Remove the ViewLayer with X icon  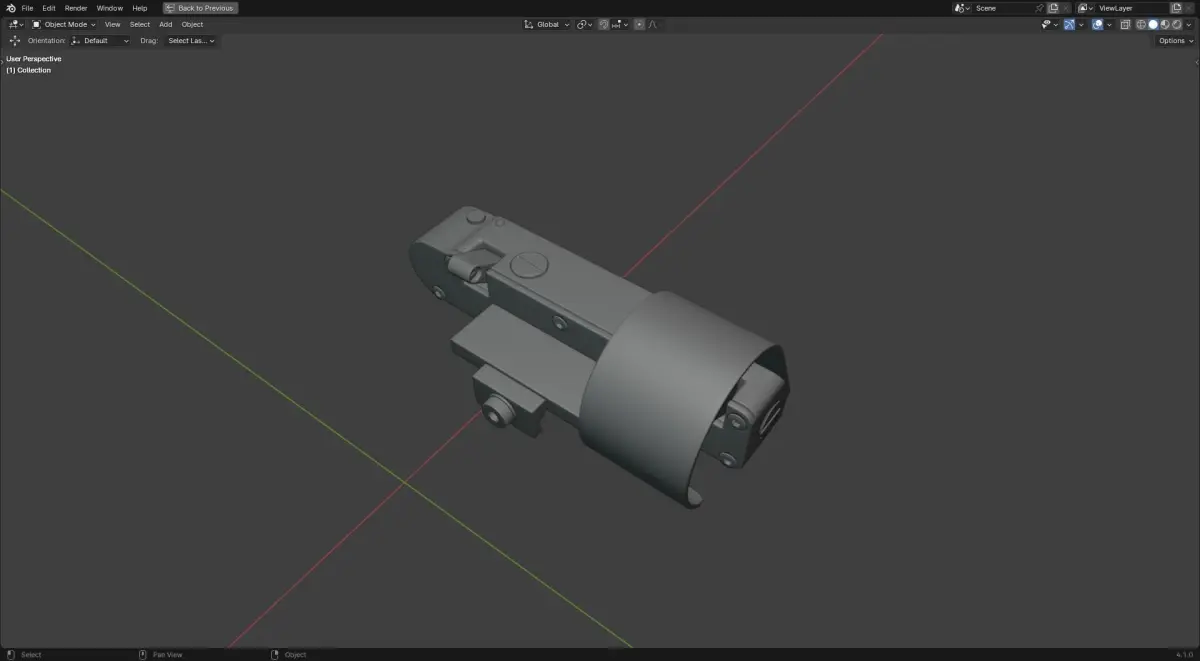coord(1190,8)
